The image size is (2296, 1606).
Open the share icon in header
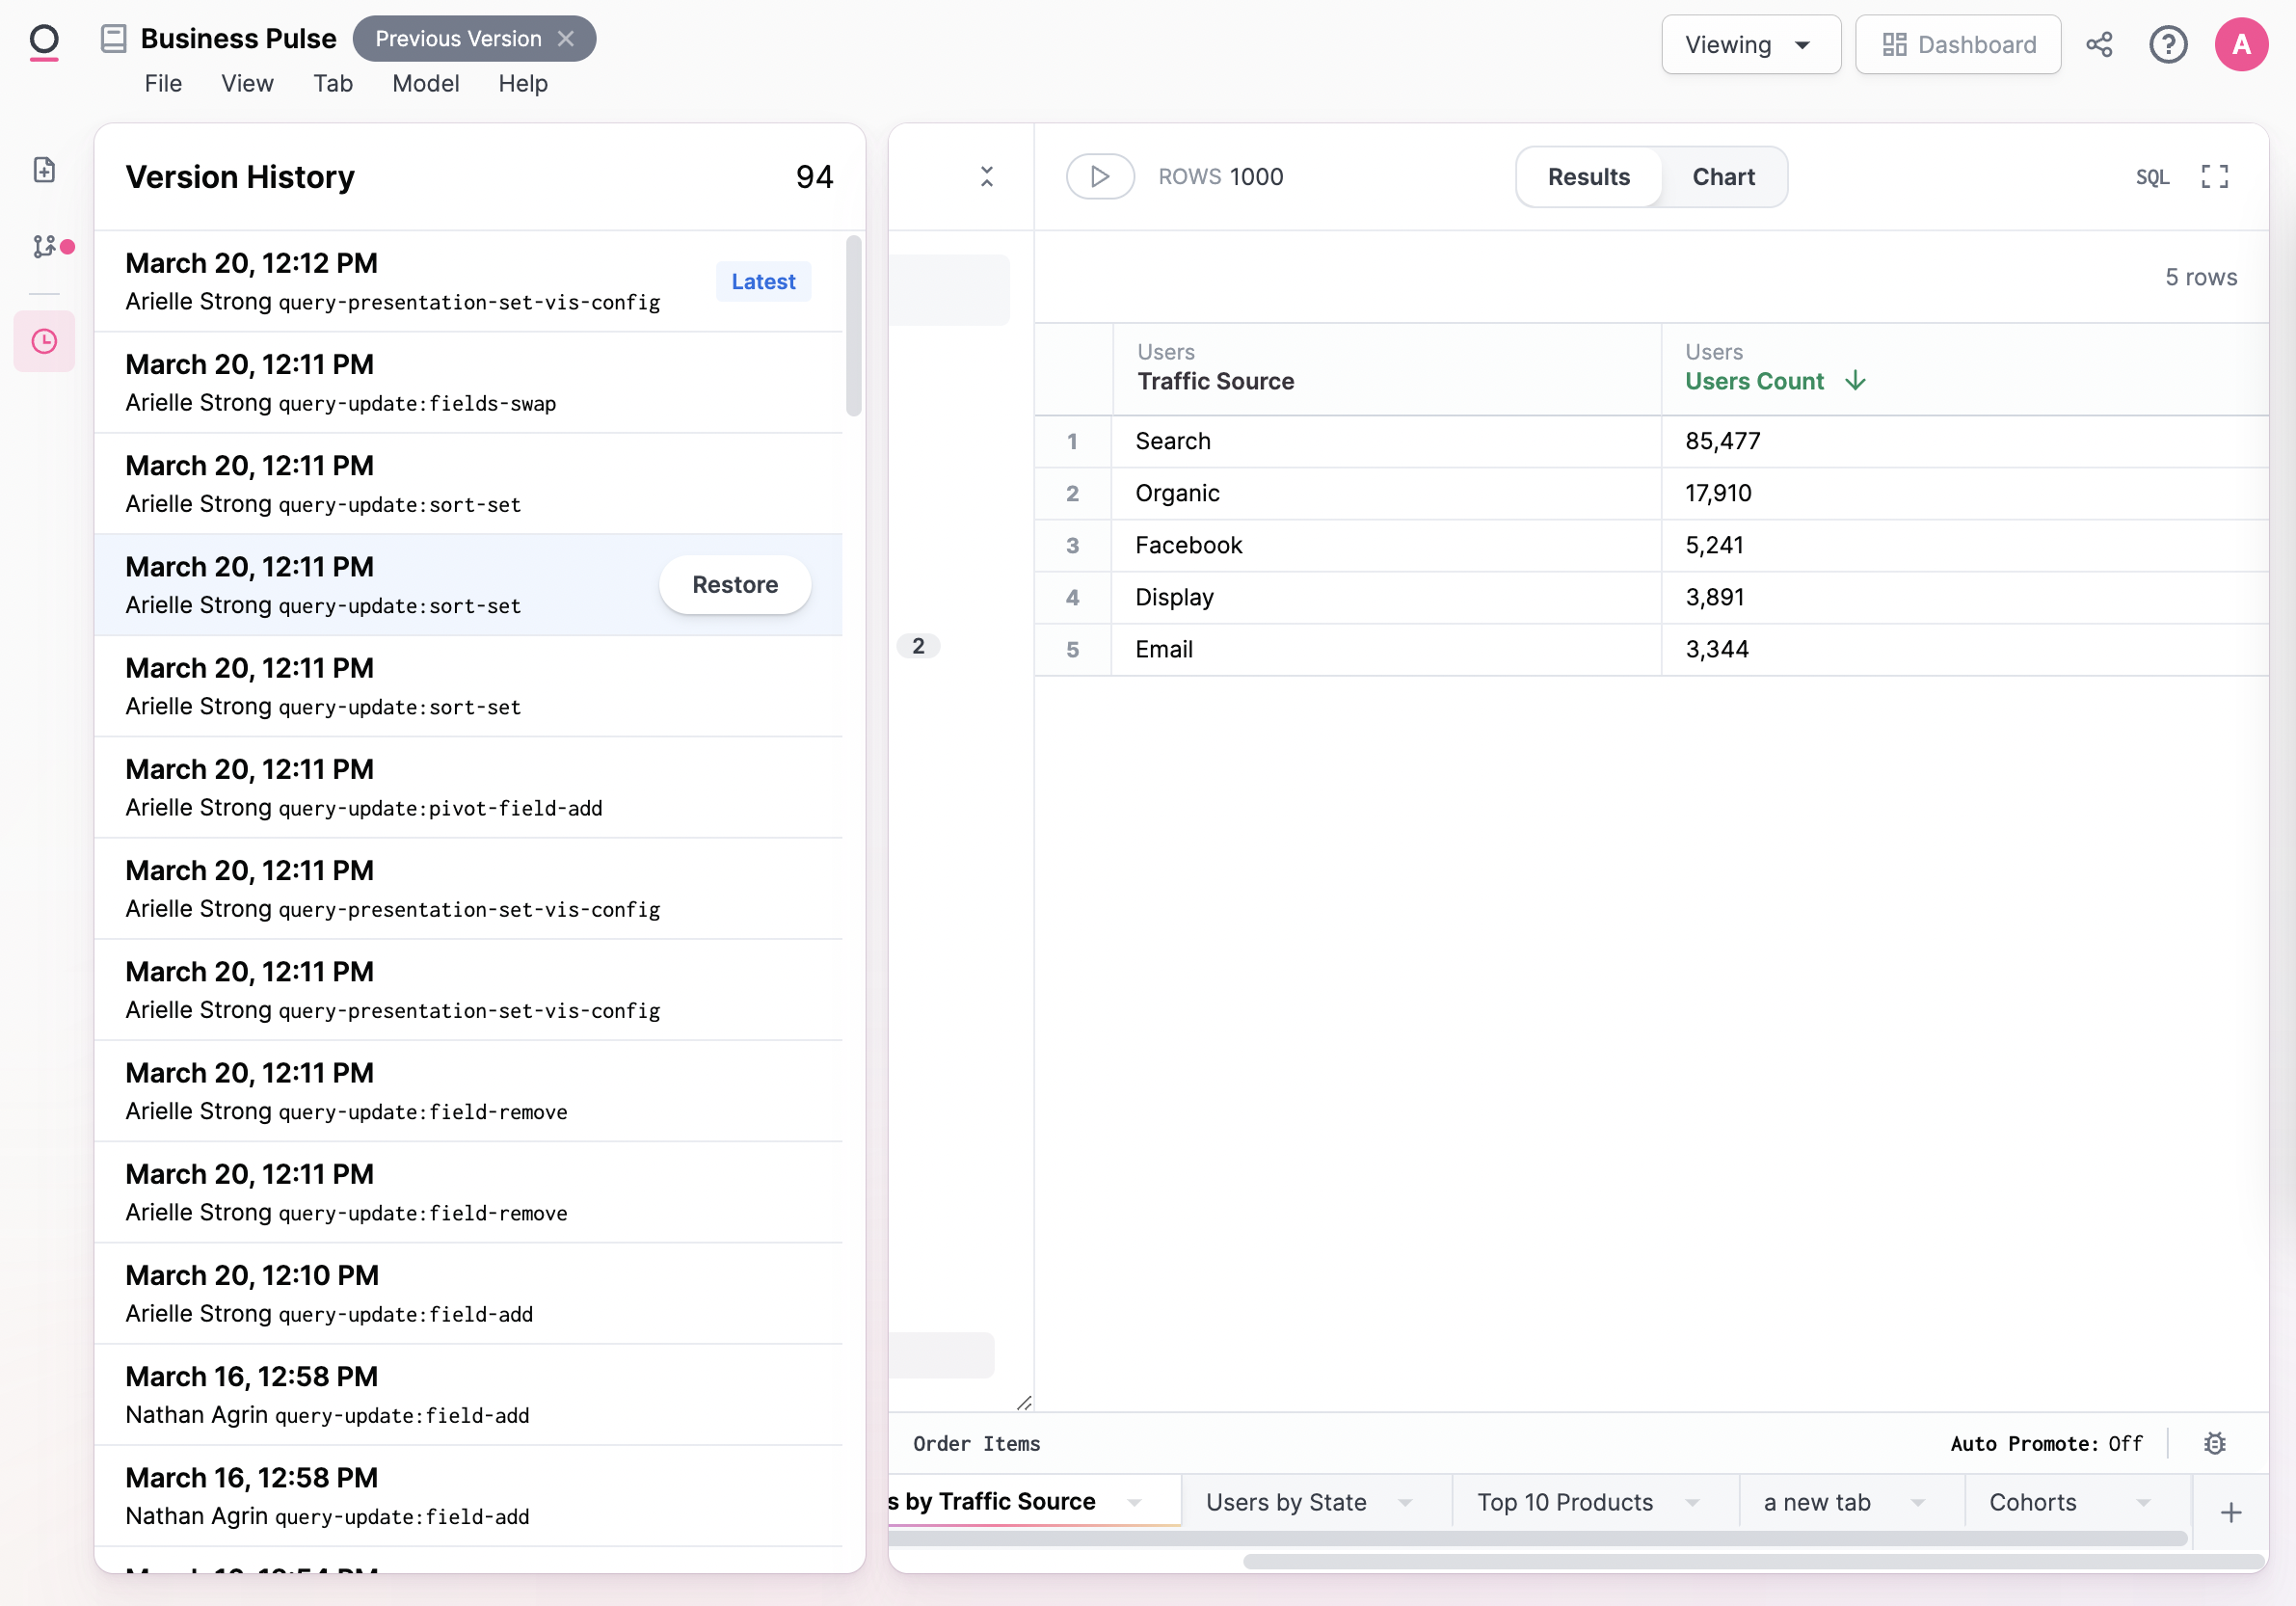2098,44
